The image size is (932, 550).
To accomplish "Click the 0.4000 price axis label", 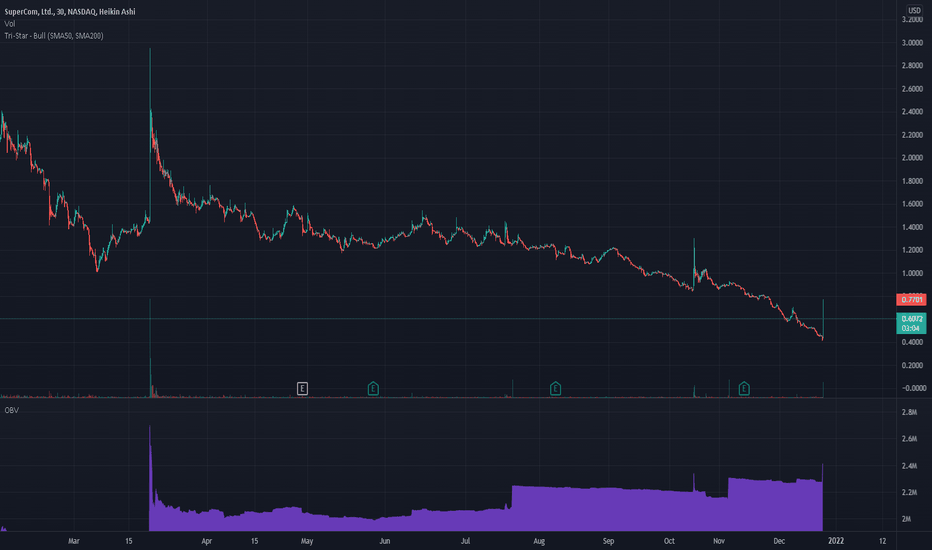I will coord(912,342).
